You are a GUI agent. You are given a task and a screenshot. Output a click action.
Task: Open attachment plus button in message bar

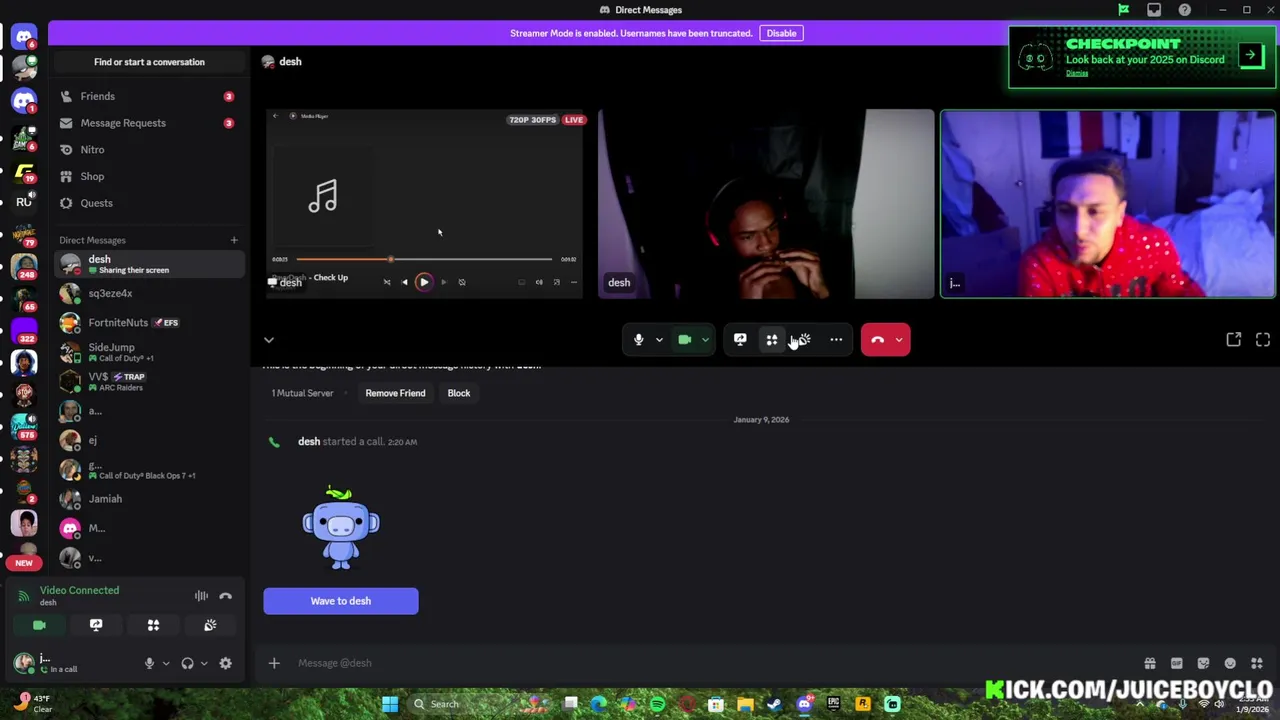(x=274, y=663)
